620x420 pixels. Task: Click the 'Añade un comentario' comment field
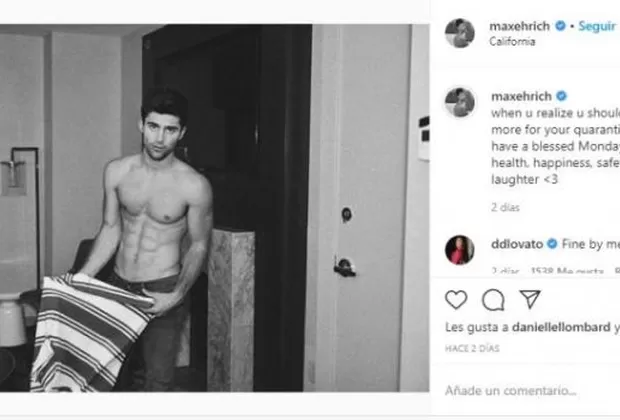coord(532,391)
